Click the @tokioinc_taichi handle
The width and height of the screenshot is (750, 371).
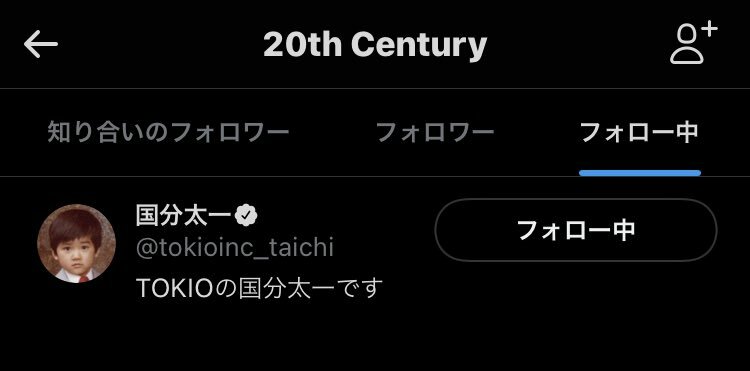click(x=235, y=248)
